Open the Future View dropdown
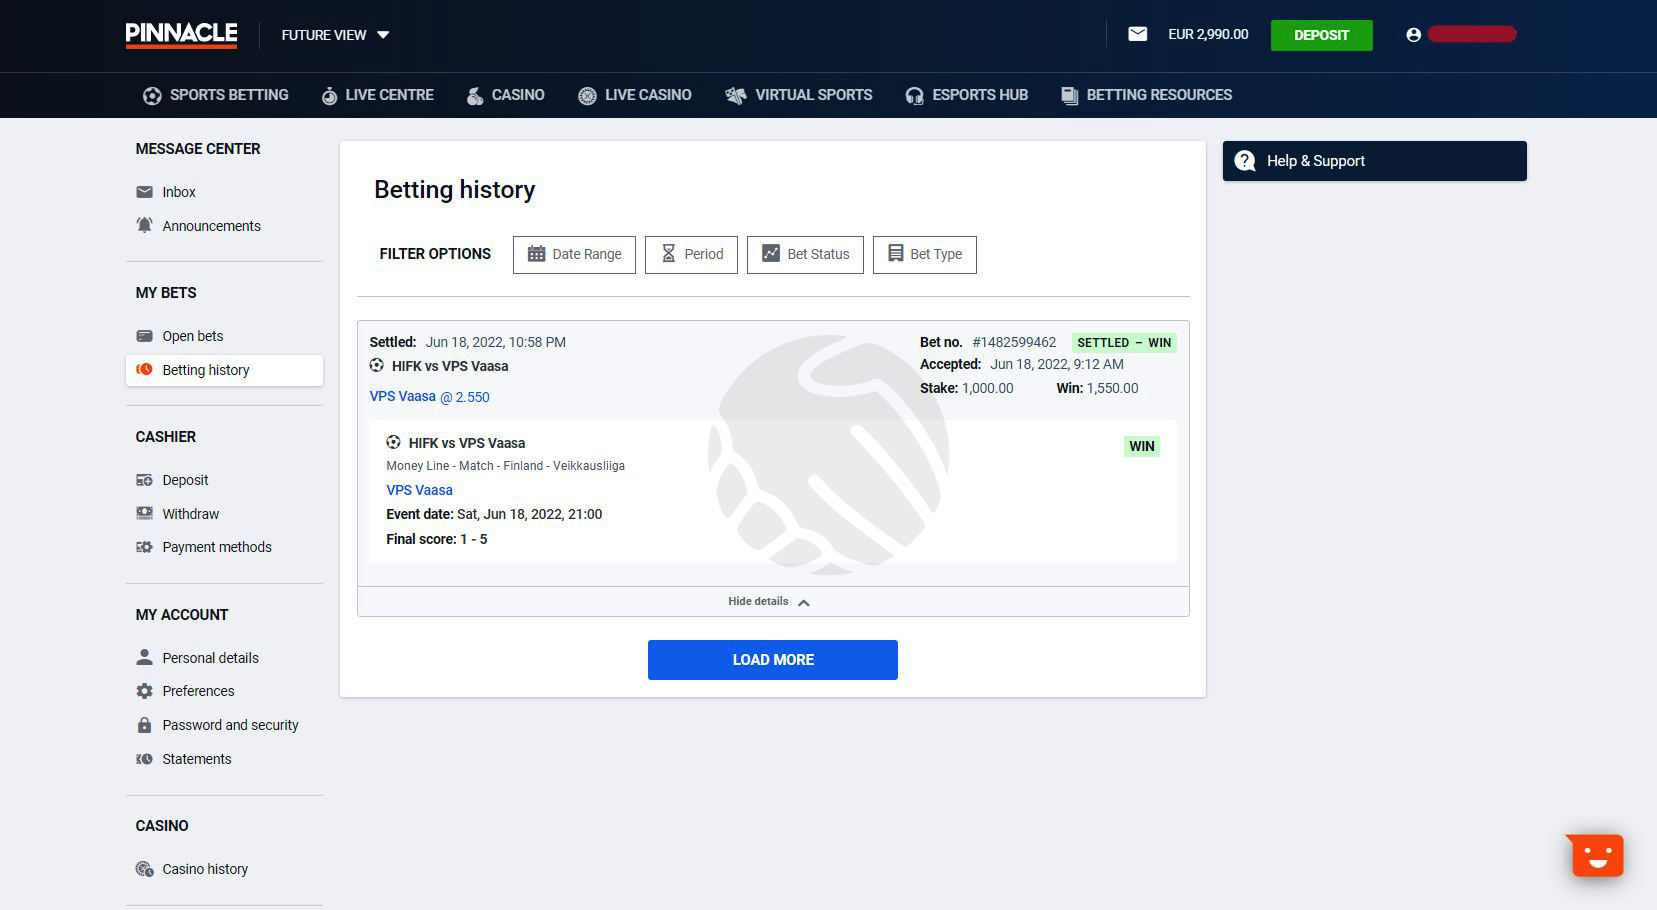The height and width of the screenshot is (910, 1657). [x=335, y=35]
